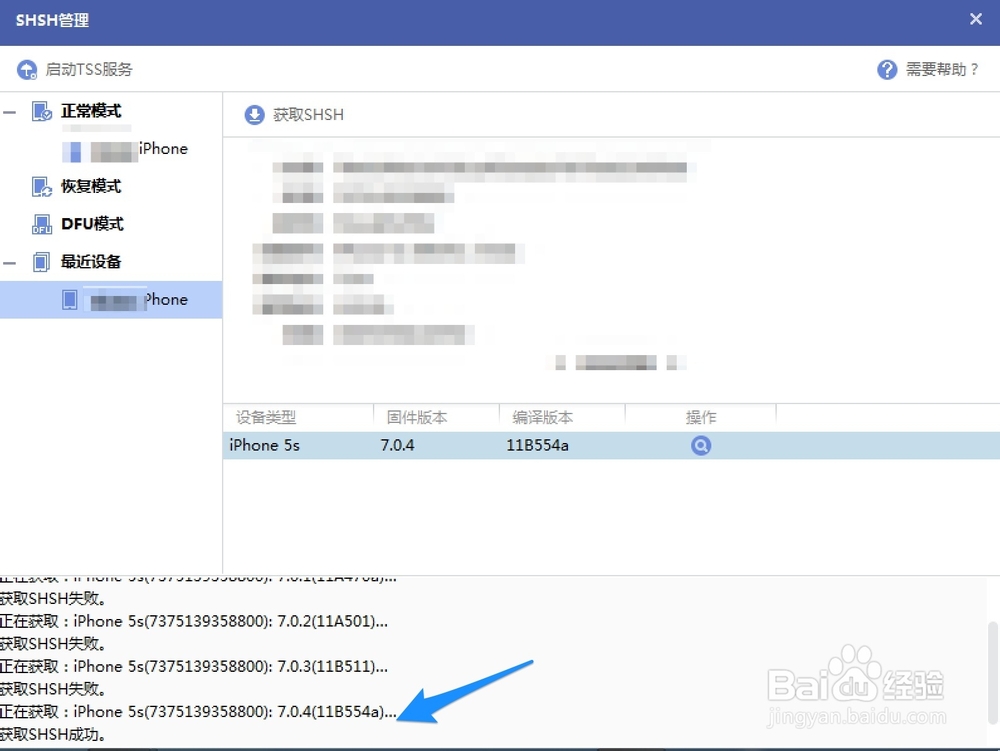Collapse the 正常模式 tree node
This screenshot has height=751, width=1000.
10,112
